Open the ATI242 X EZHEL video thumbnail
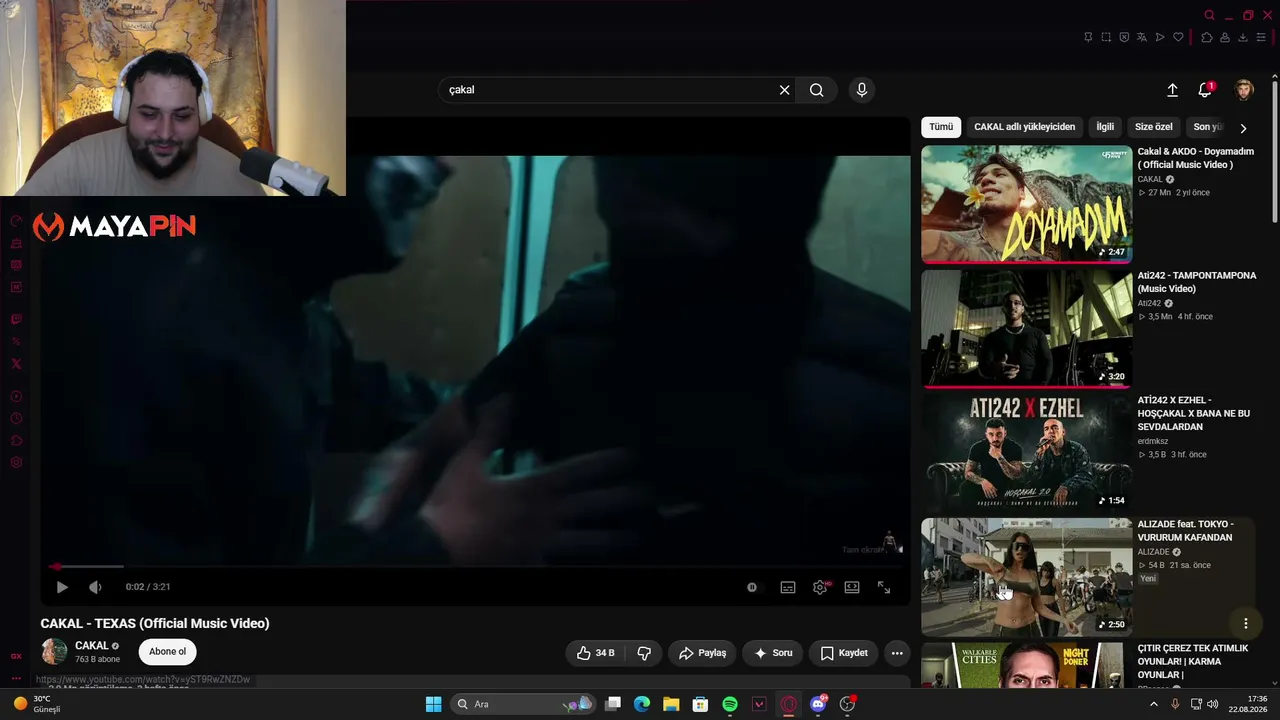The width and height of the screenshot is (1280, 720). point(1026,452)
